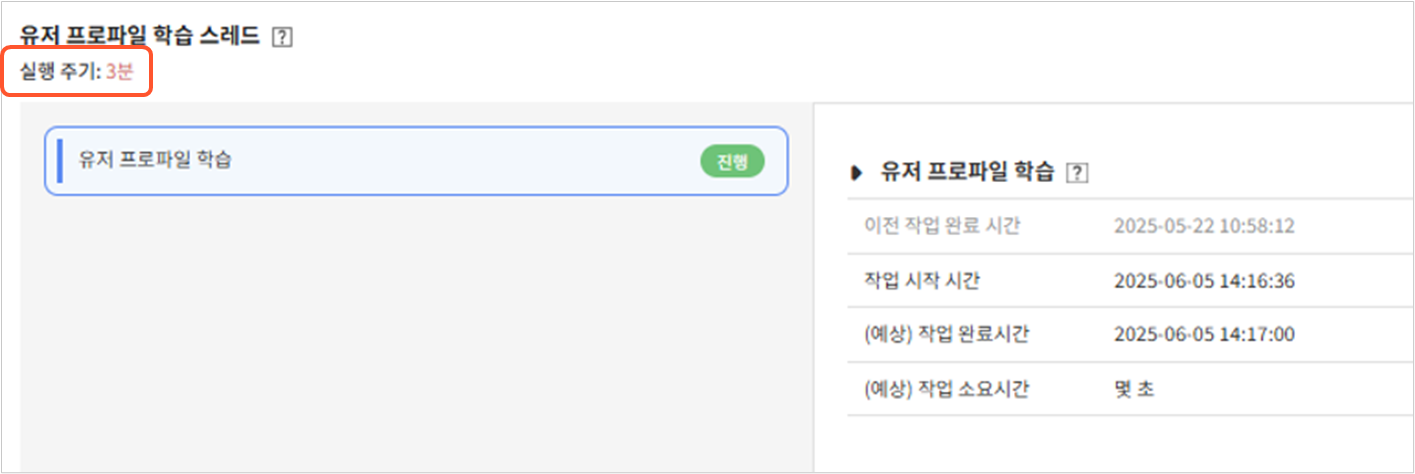Click the blue accent bar on thread card
Screen dimensions: 1415x474
[x=60, y=161]
